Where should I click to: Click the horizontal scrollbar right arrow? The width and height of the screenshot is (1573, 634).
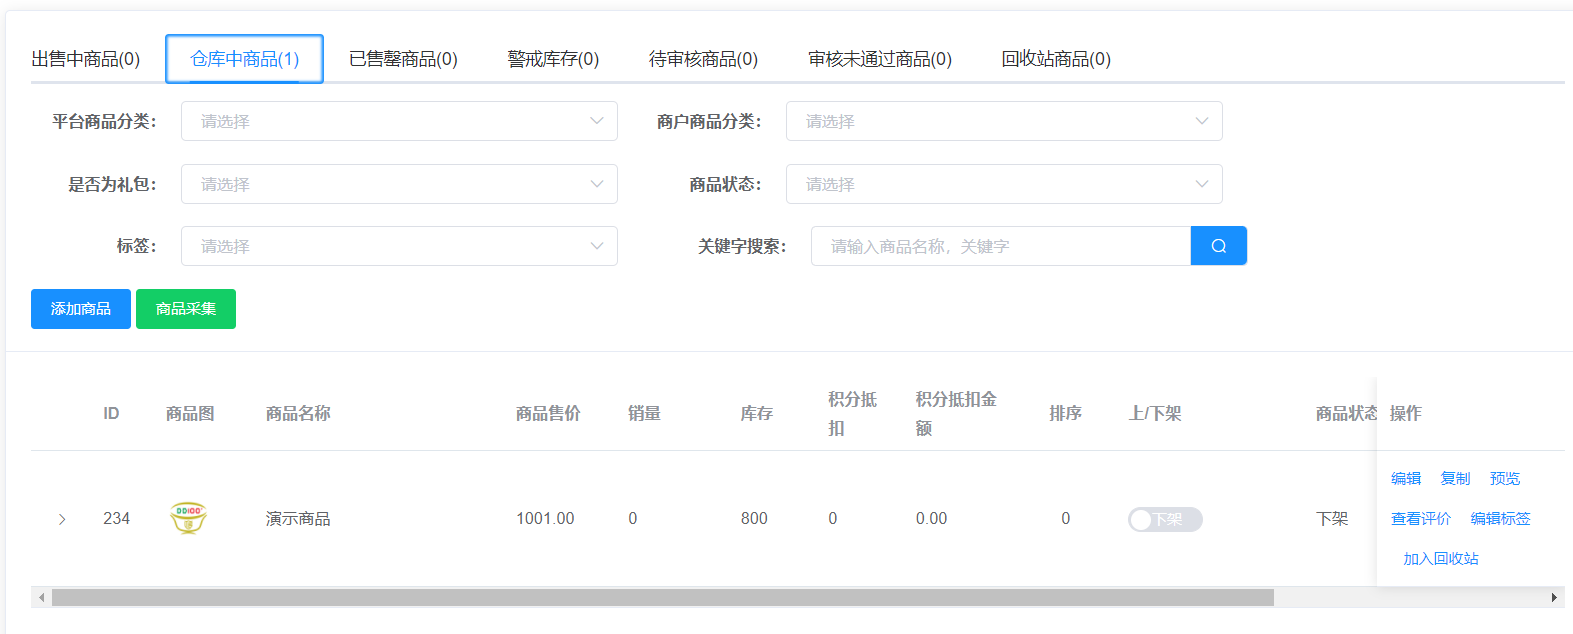click(x=1554, y=598)
